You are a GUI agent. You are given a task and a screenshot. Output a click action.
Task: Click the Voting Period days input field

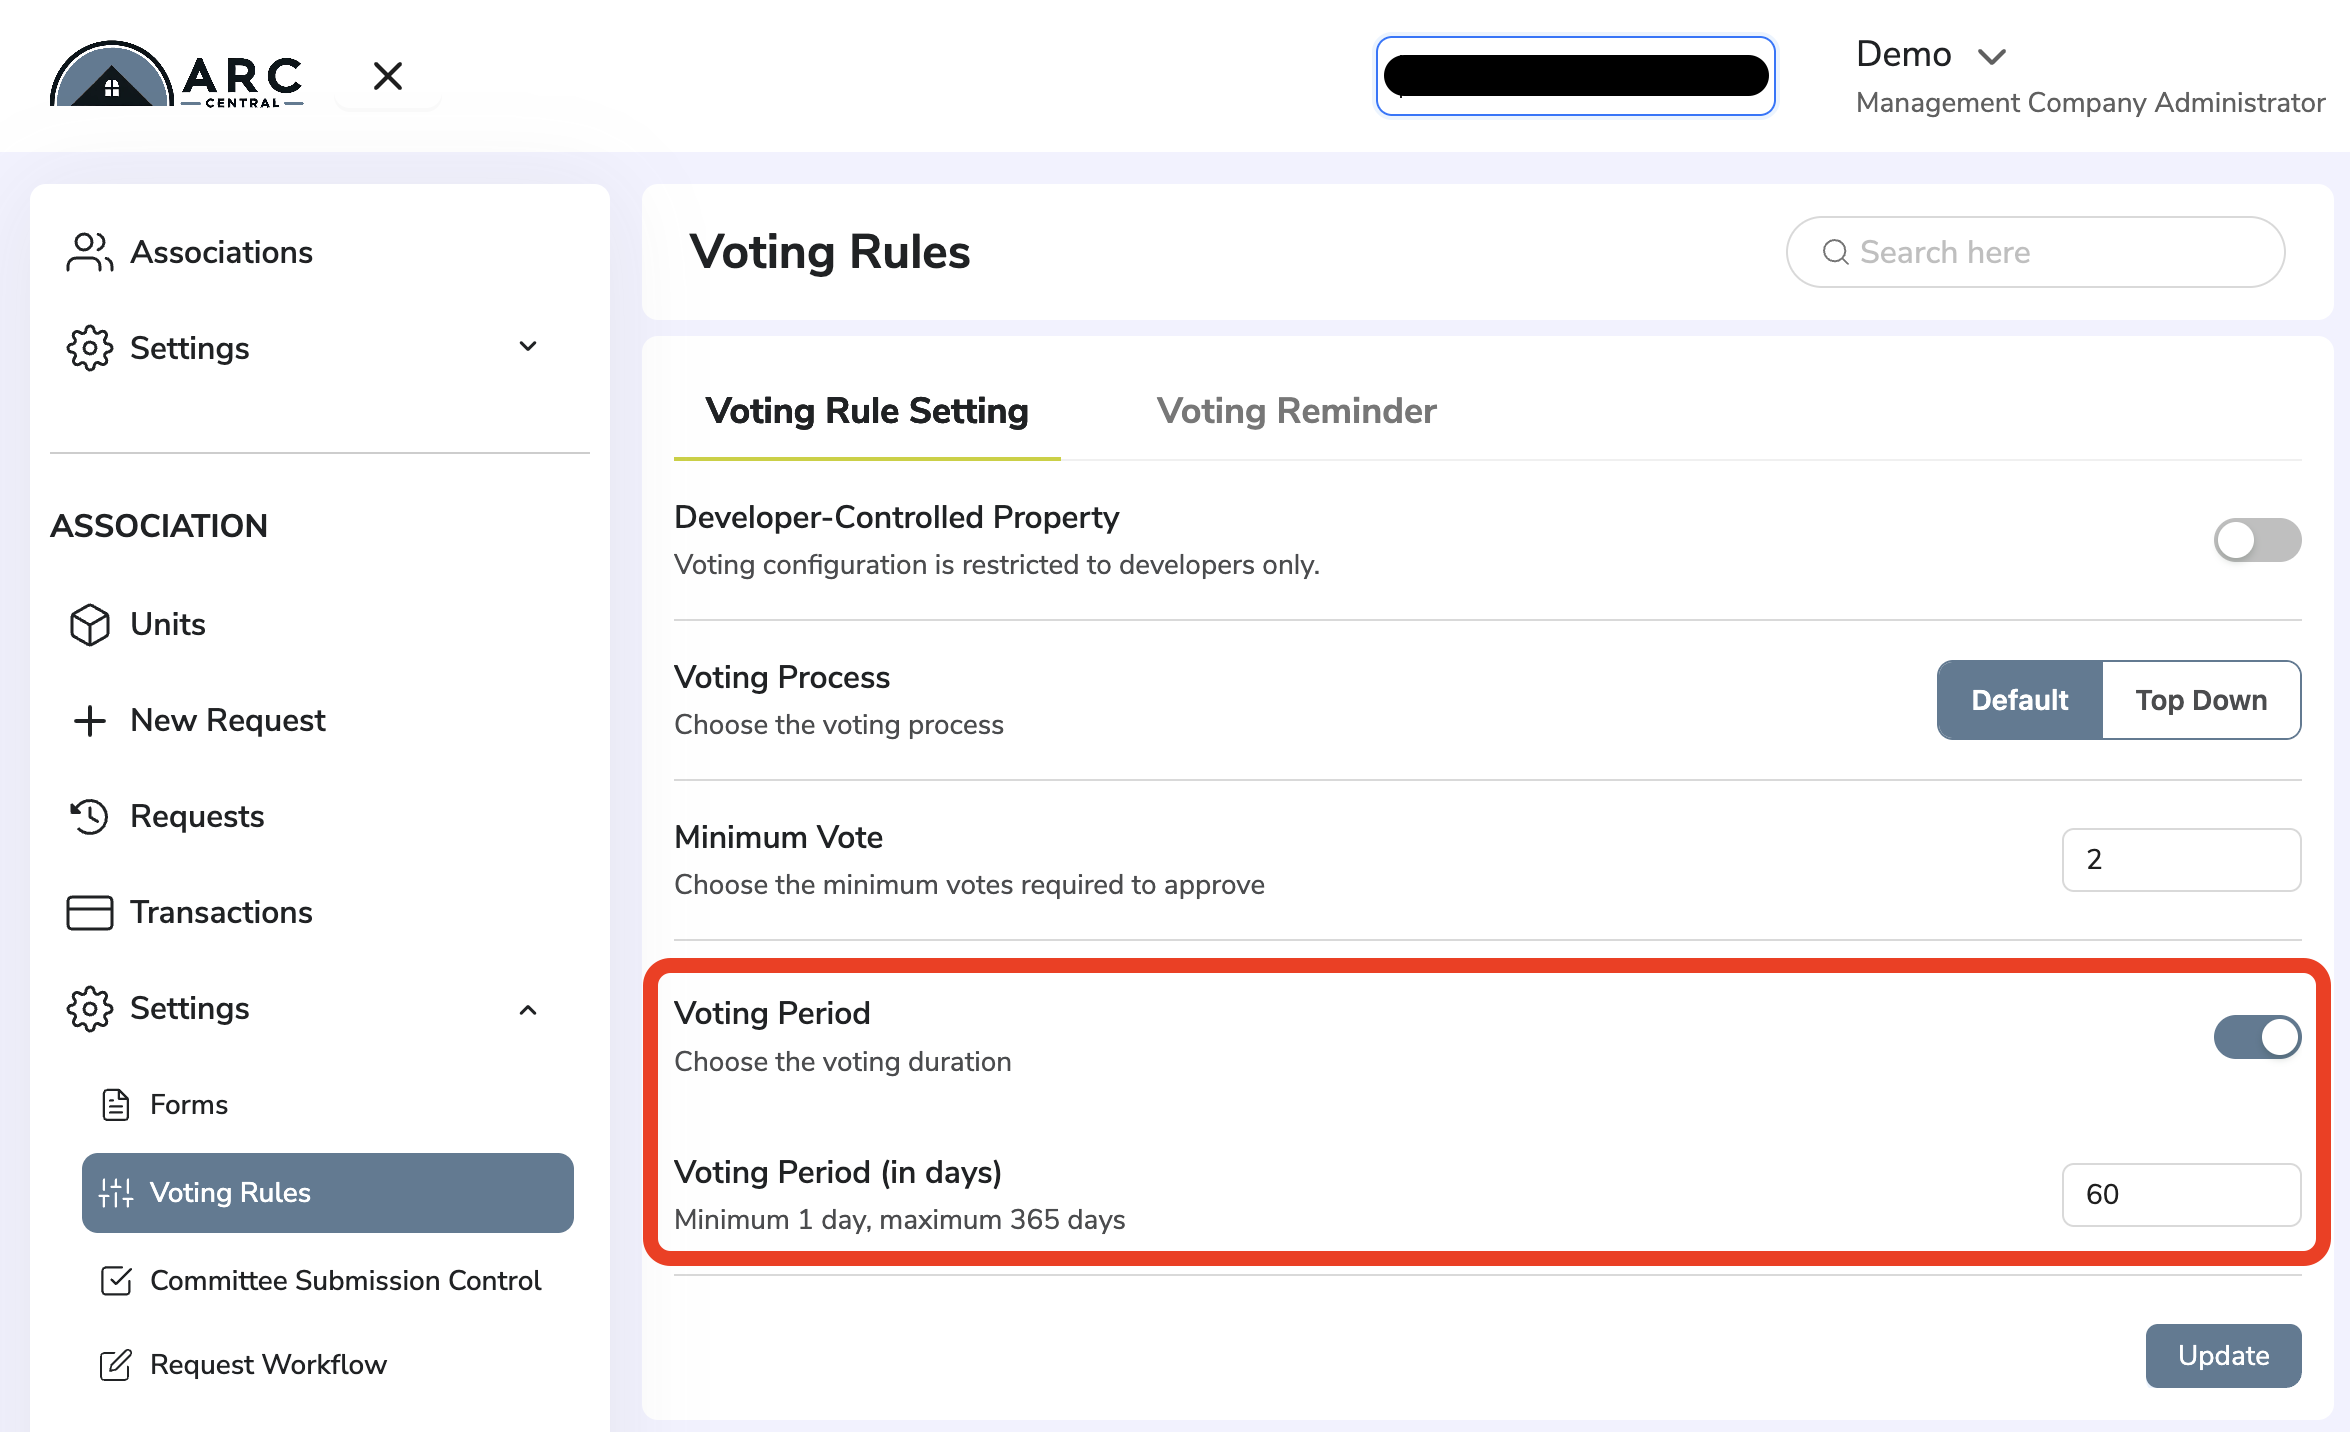pyautogui.click(x=2181, y=1194)
